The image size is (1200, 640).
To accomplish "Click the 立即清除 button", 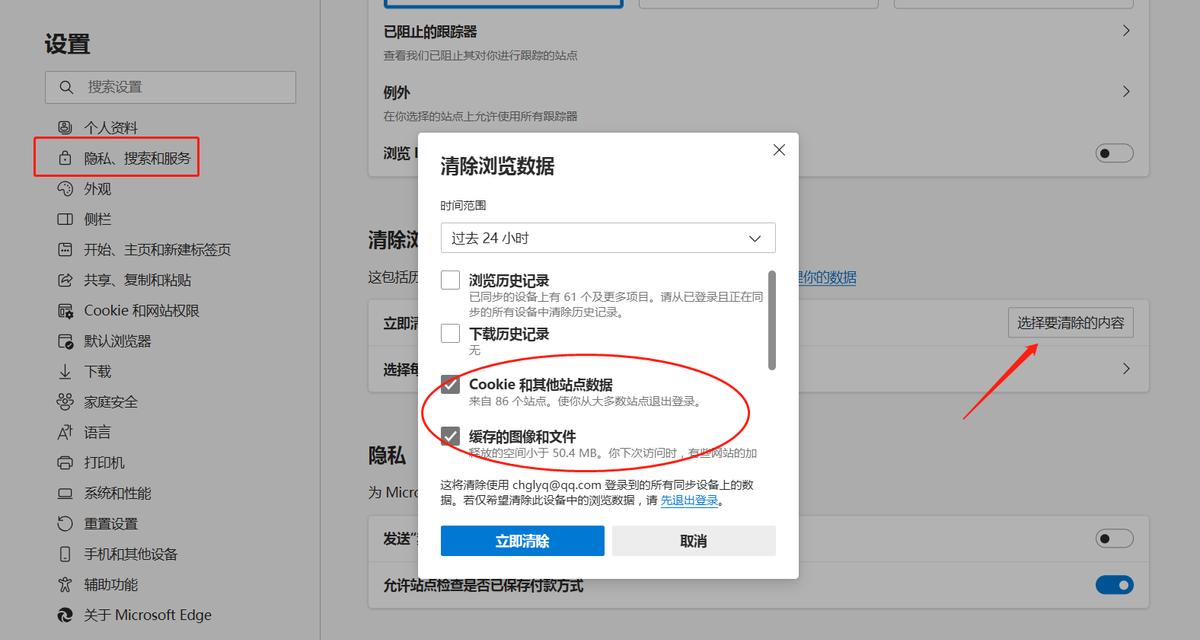I will pyautogui.click(x=522, y=540).
